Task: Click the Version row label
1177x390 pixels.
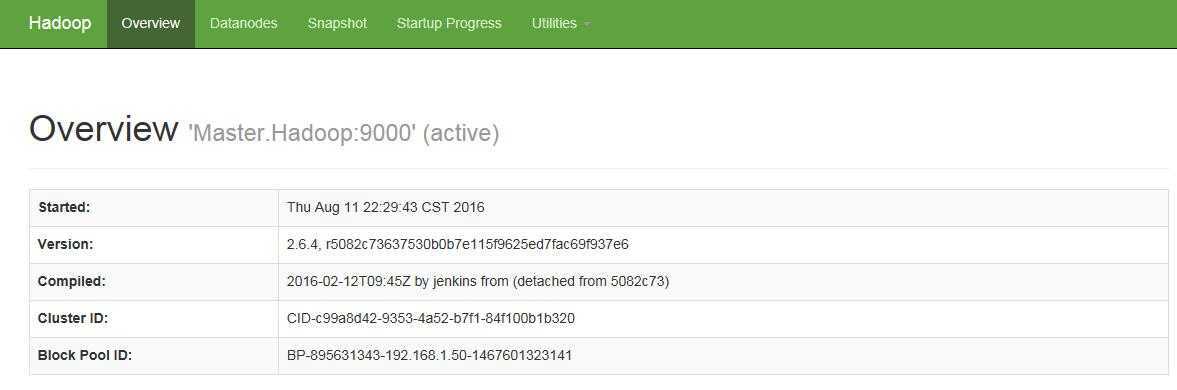Action: [x=65, y=244]
